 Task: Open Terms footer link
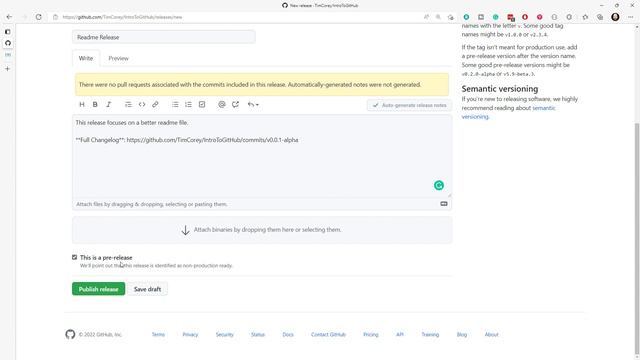pos(158,334)
